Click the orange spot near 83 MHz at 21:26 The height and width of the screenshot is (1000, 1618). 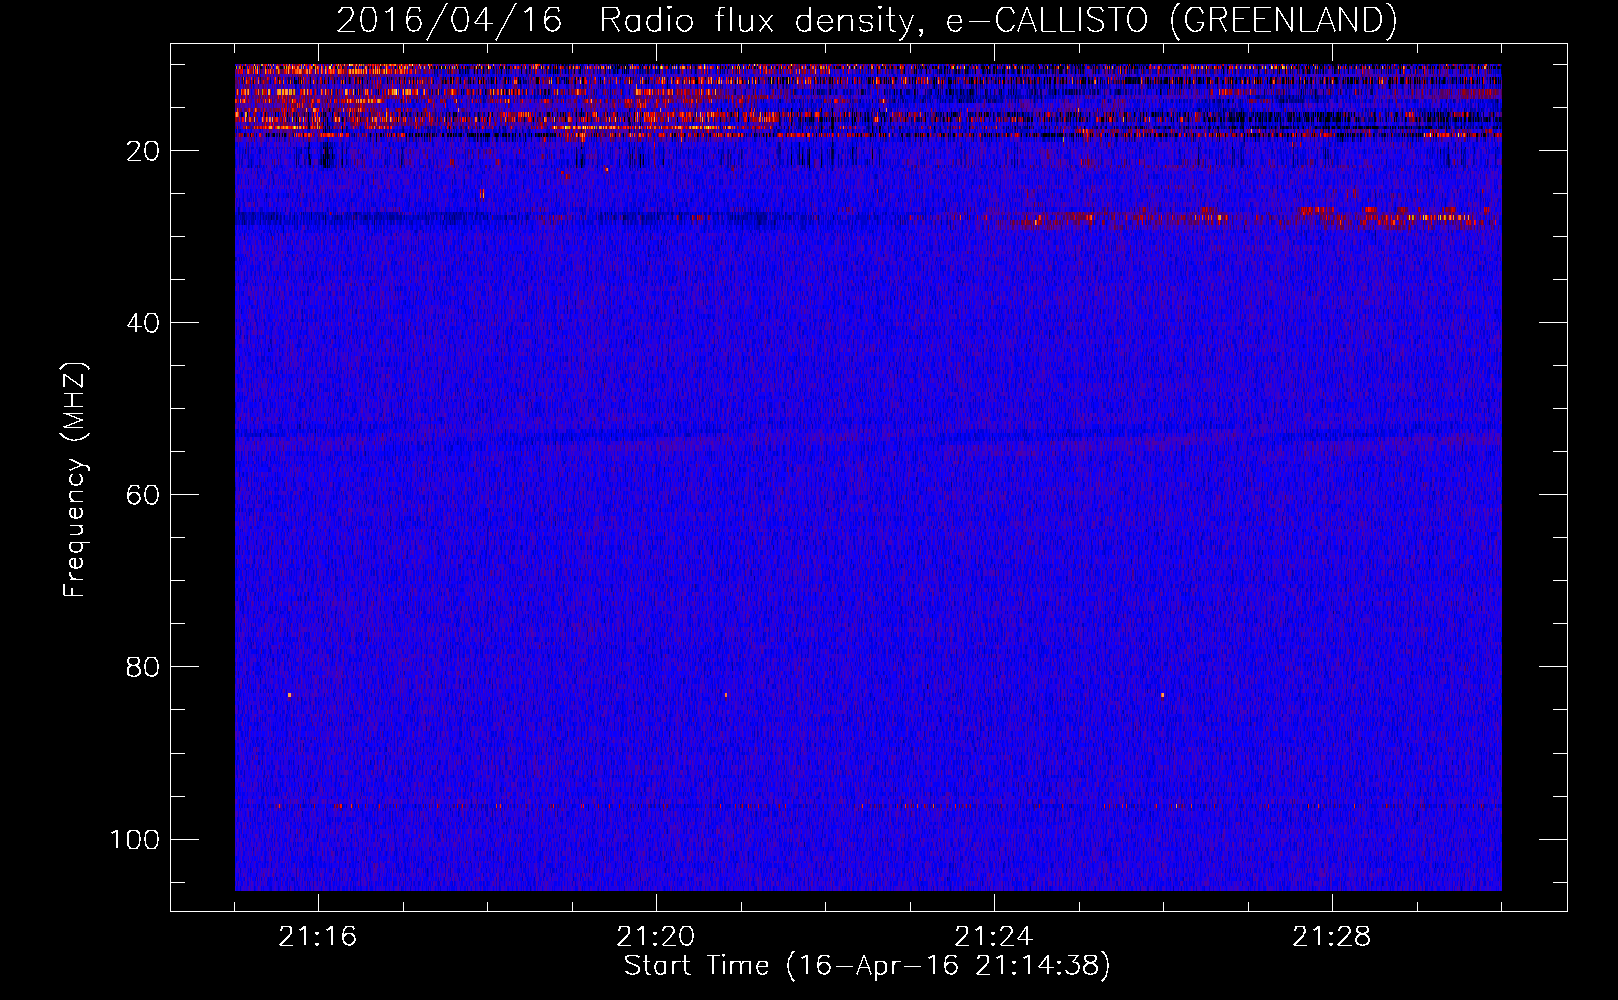click(x=1162, y=694)
